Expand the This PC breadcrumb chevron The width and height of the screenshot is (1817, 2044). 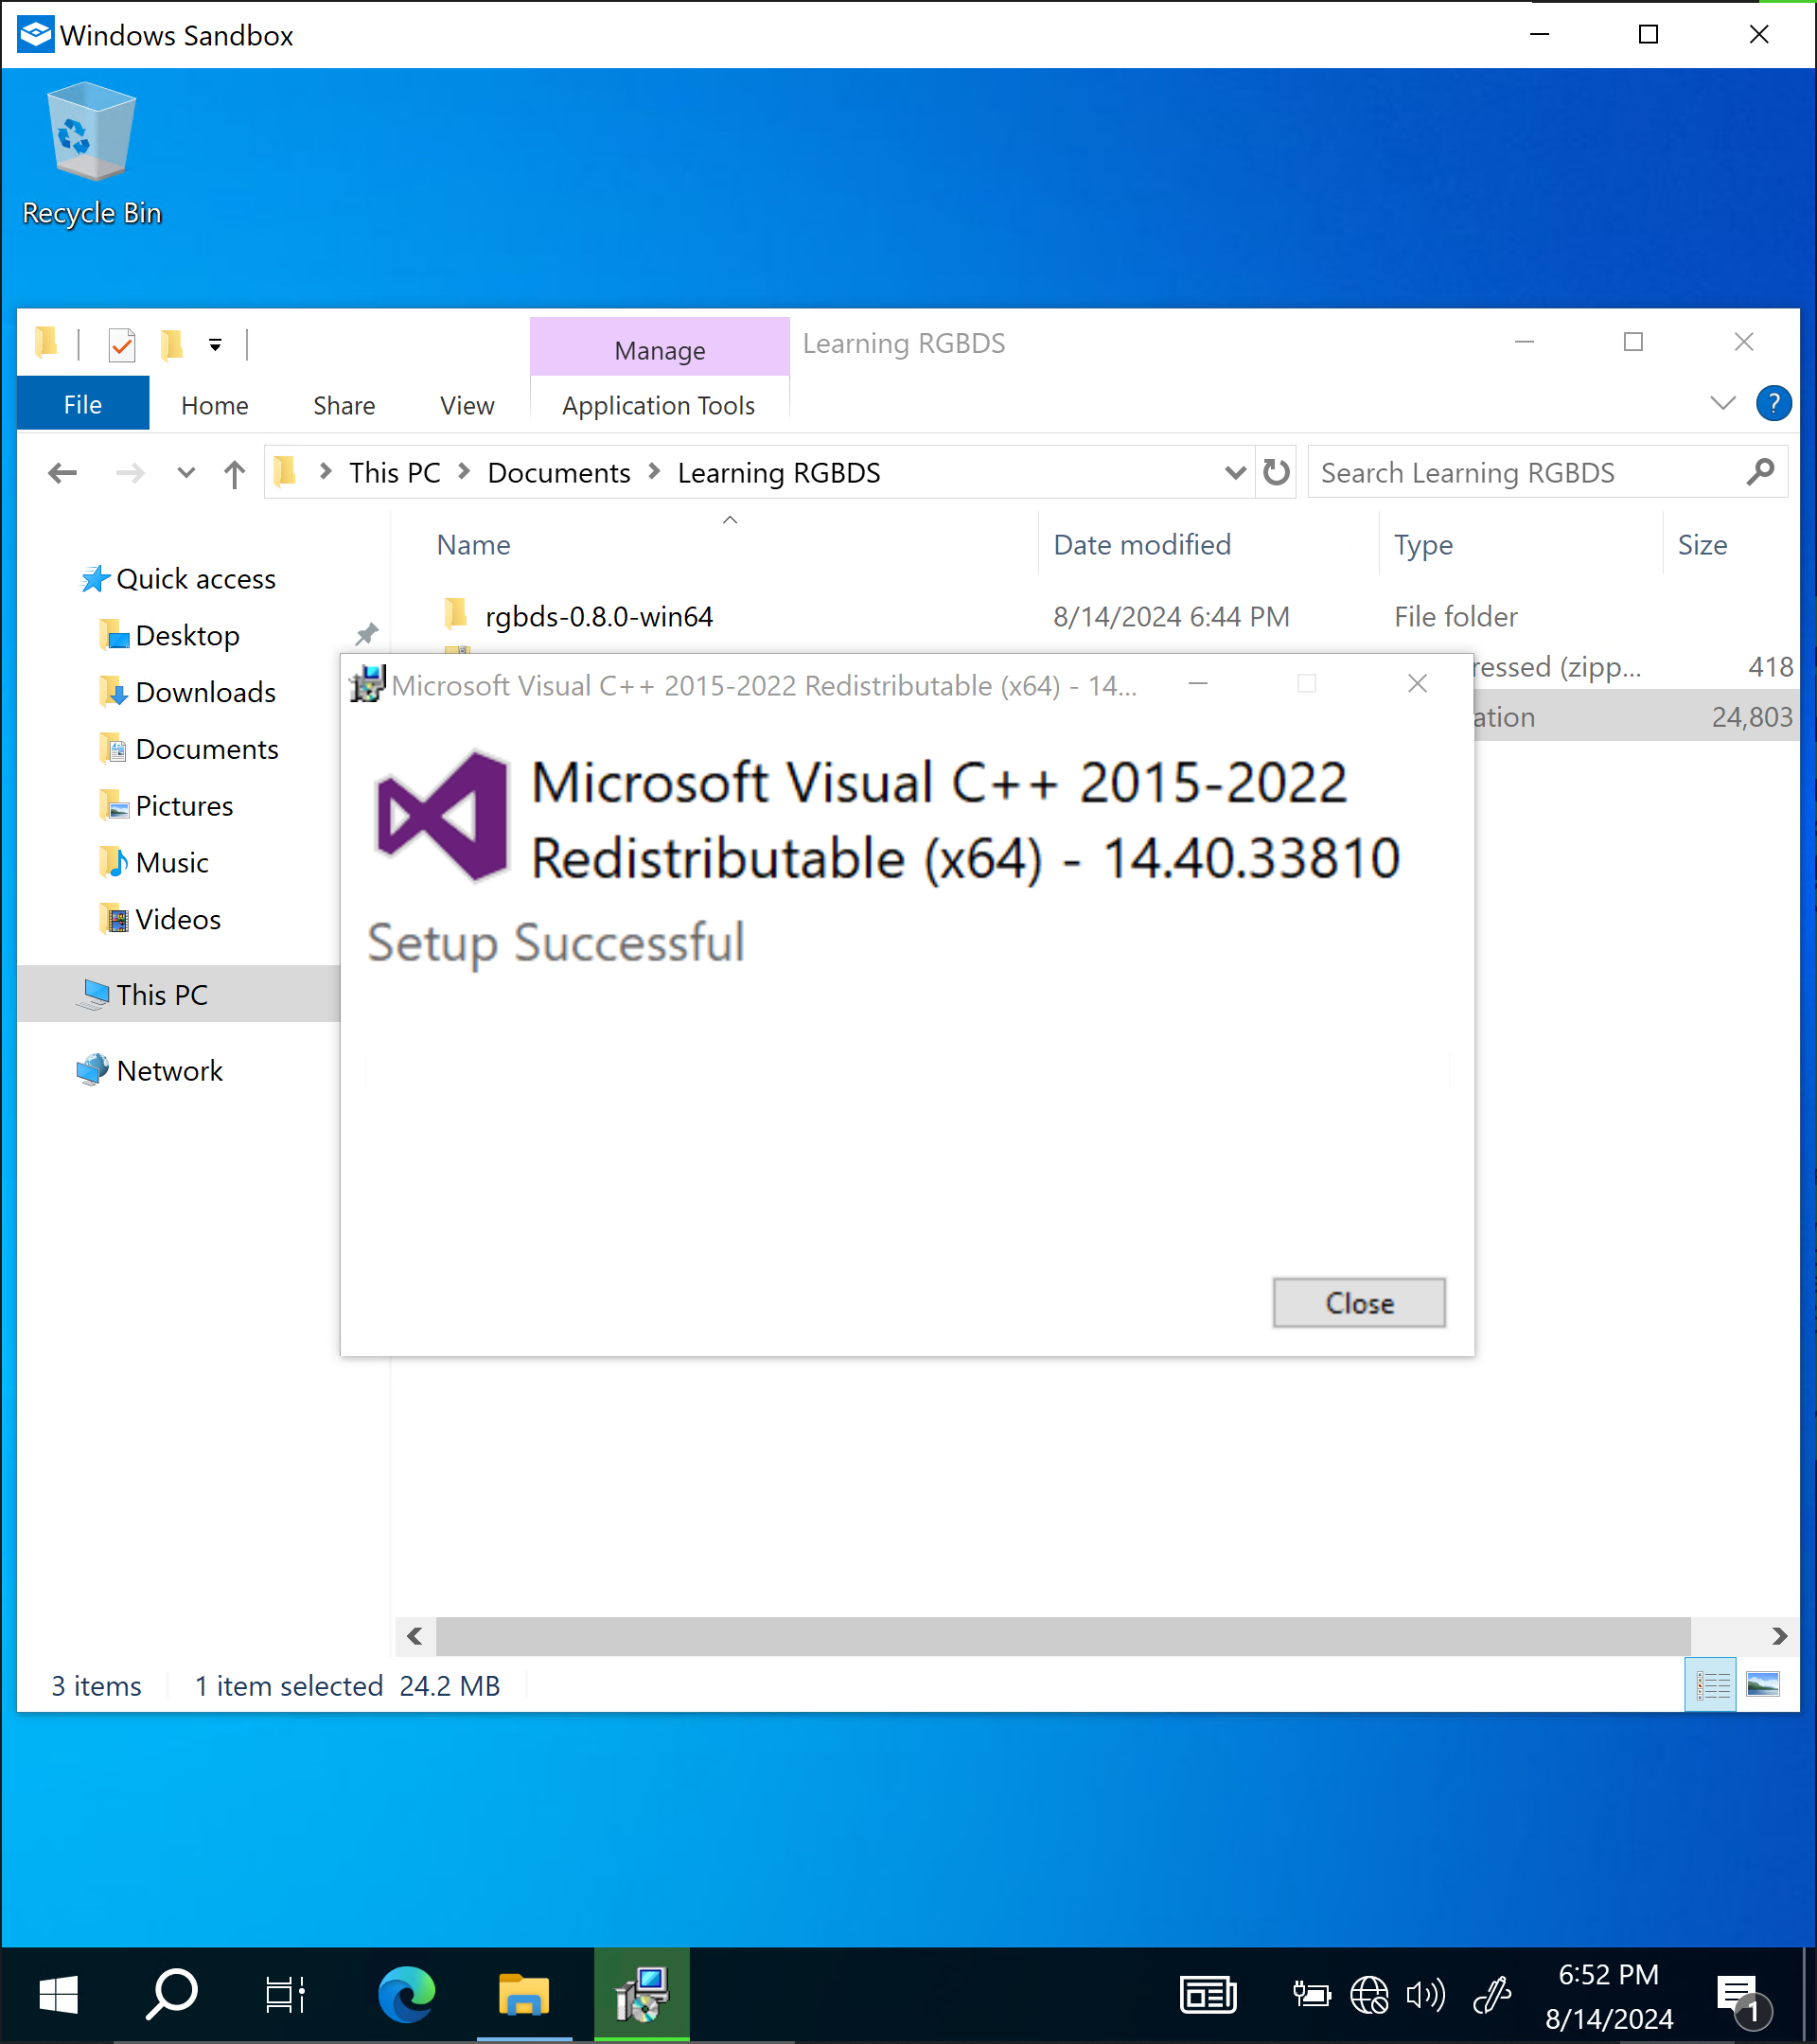[464, 472]
